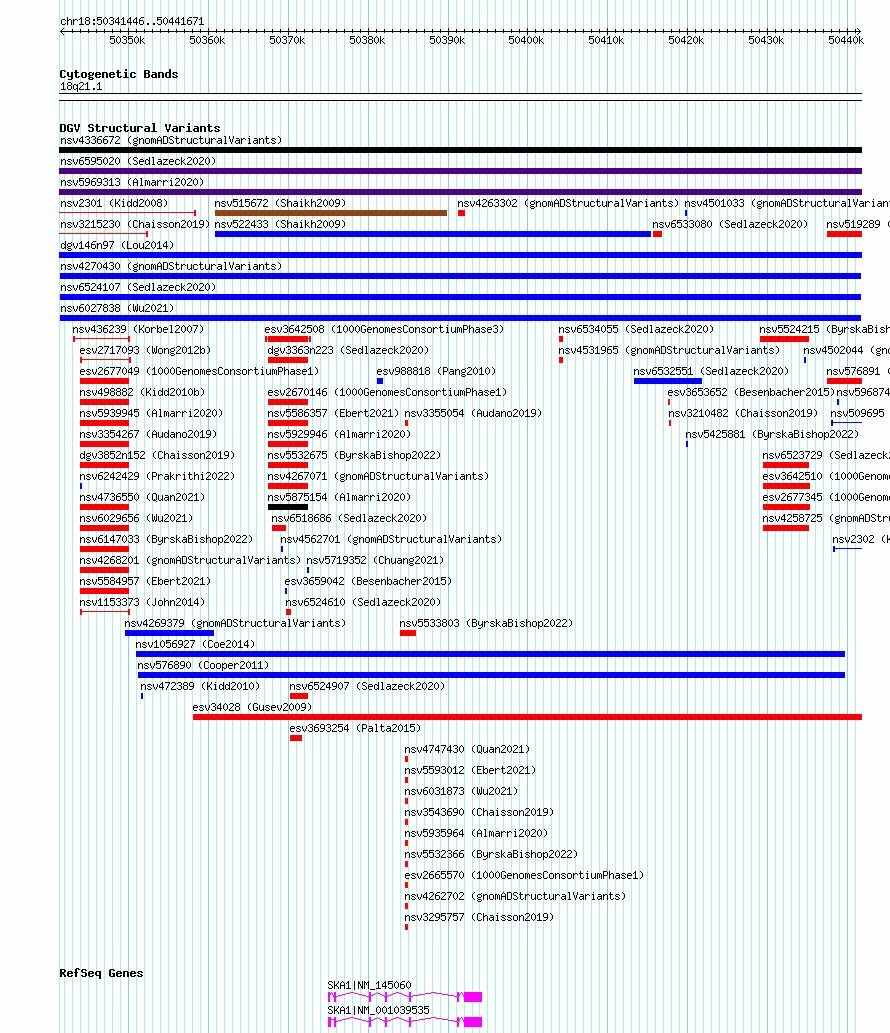Click the blue bar under nsv6532551 (Sedlazeck2020)
The image size is (890, 1033).
[667, 381]
